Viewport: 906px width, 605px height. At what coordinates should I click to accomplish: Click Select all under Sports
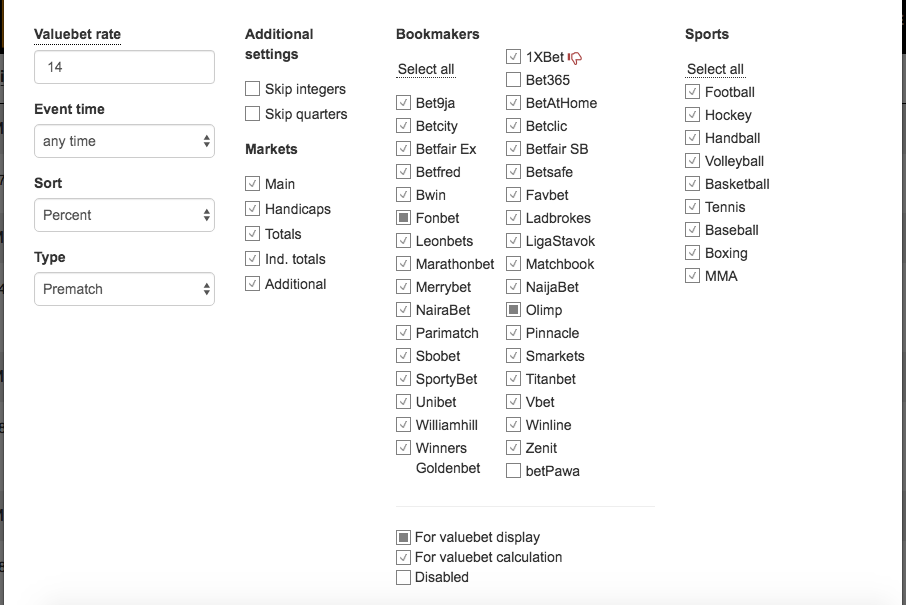coord(715,69)
